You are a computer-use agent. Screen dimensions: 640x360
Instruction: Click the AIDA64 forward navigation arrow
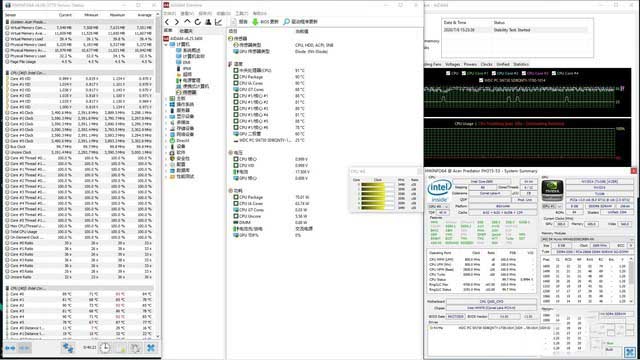tap(177, 22)
